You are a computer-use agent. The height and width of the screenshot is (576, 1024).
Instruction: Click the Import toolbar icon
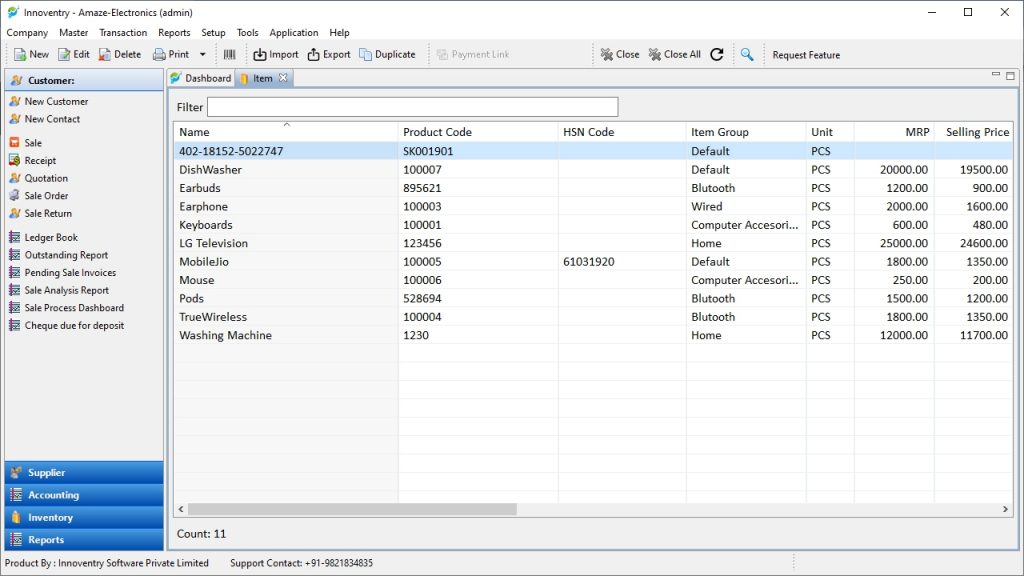pyautogui.click(x=260, y=54)
